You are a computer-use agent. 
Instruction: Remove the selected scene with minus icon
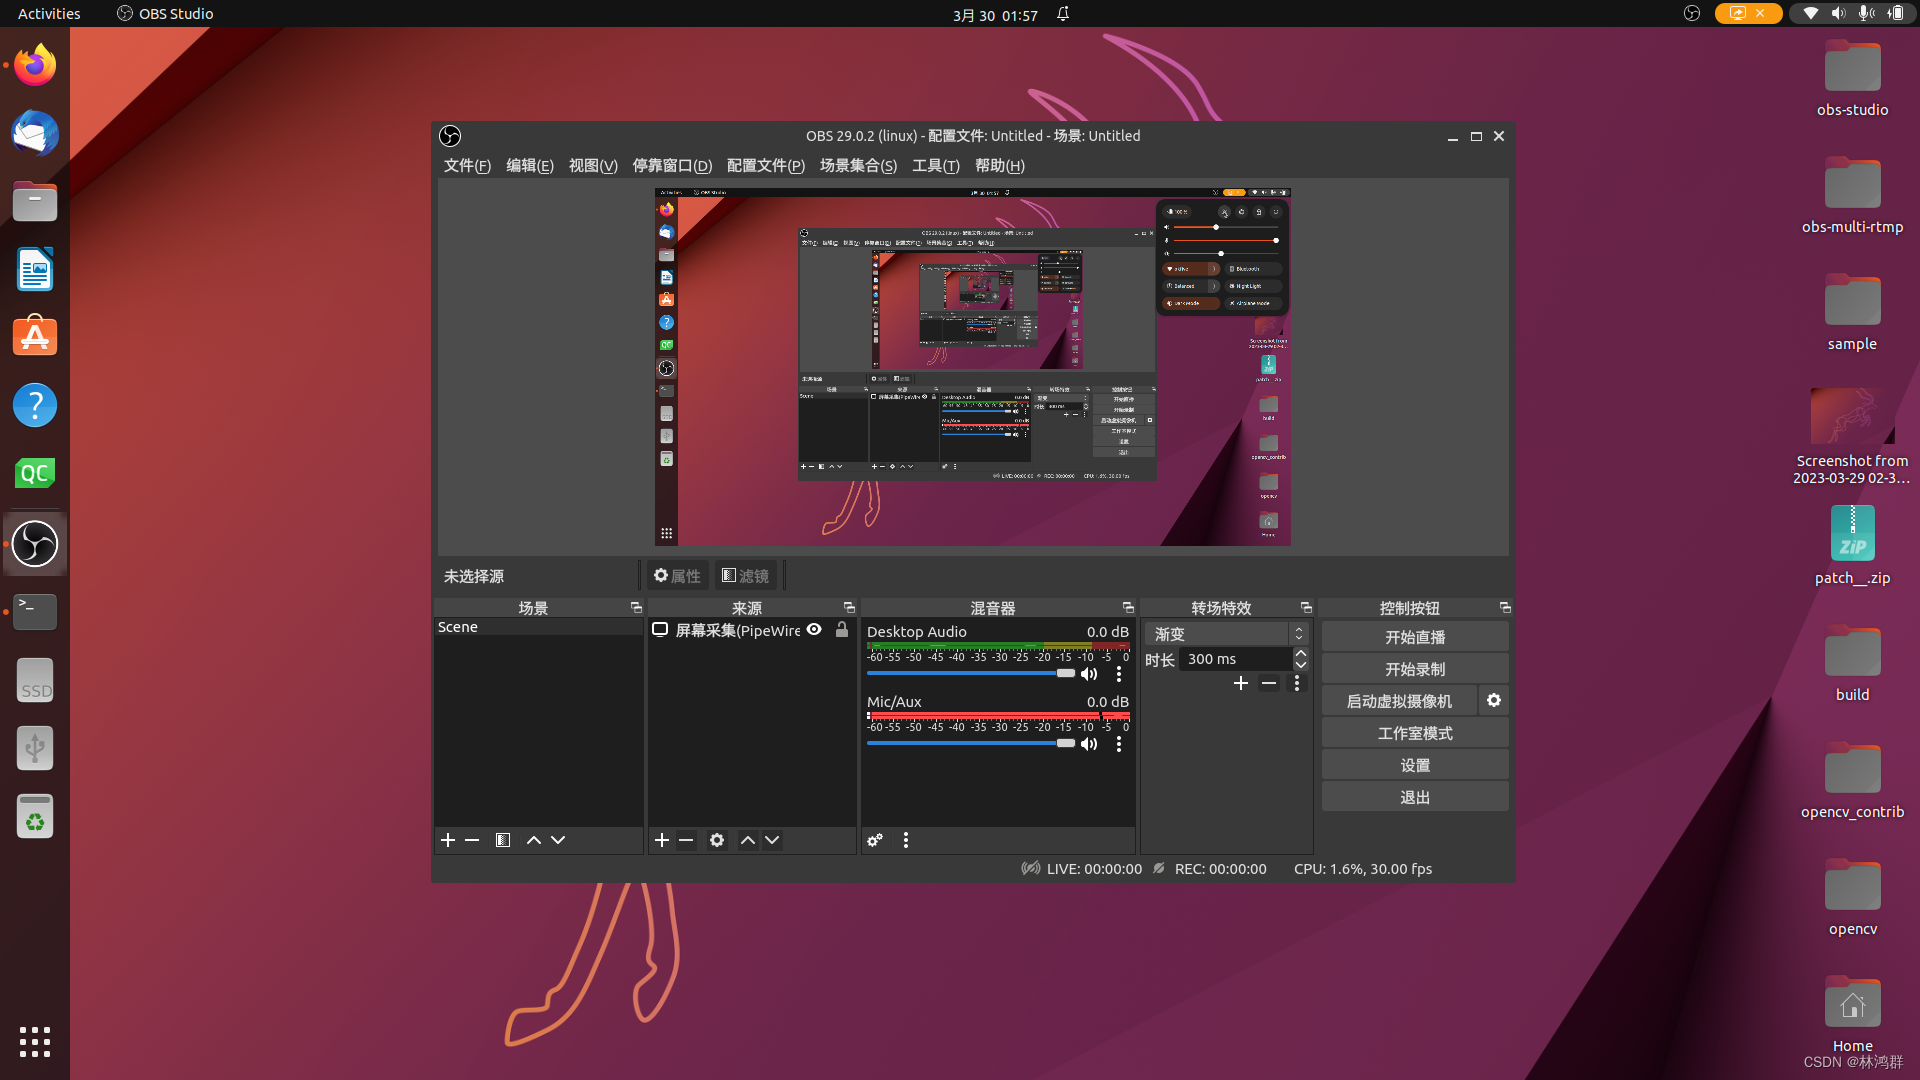(x=472, y=840)
